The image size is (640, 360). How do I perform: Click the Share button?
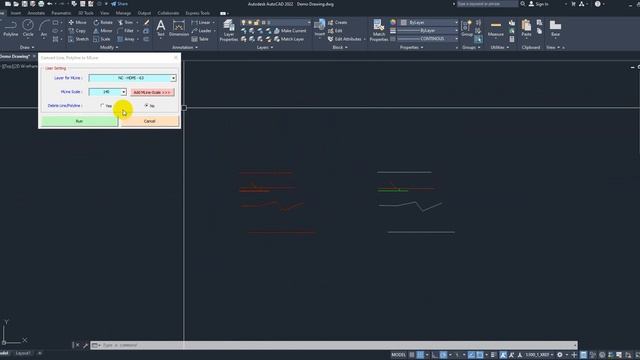coord(120,4)
